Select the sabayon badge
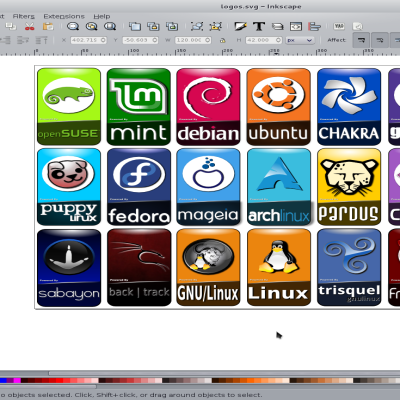This screenshot has height=400, width=400. [x=69, y=267]
